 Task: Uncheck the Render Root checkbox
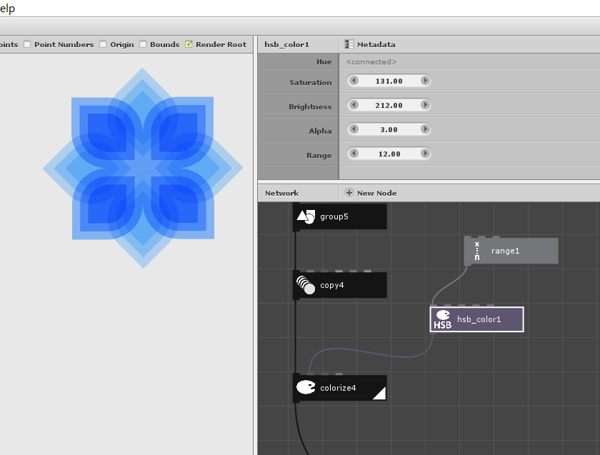coord(189,44)
